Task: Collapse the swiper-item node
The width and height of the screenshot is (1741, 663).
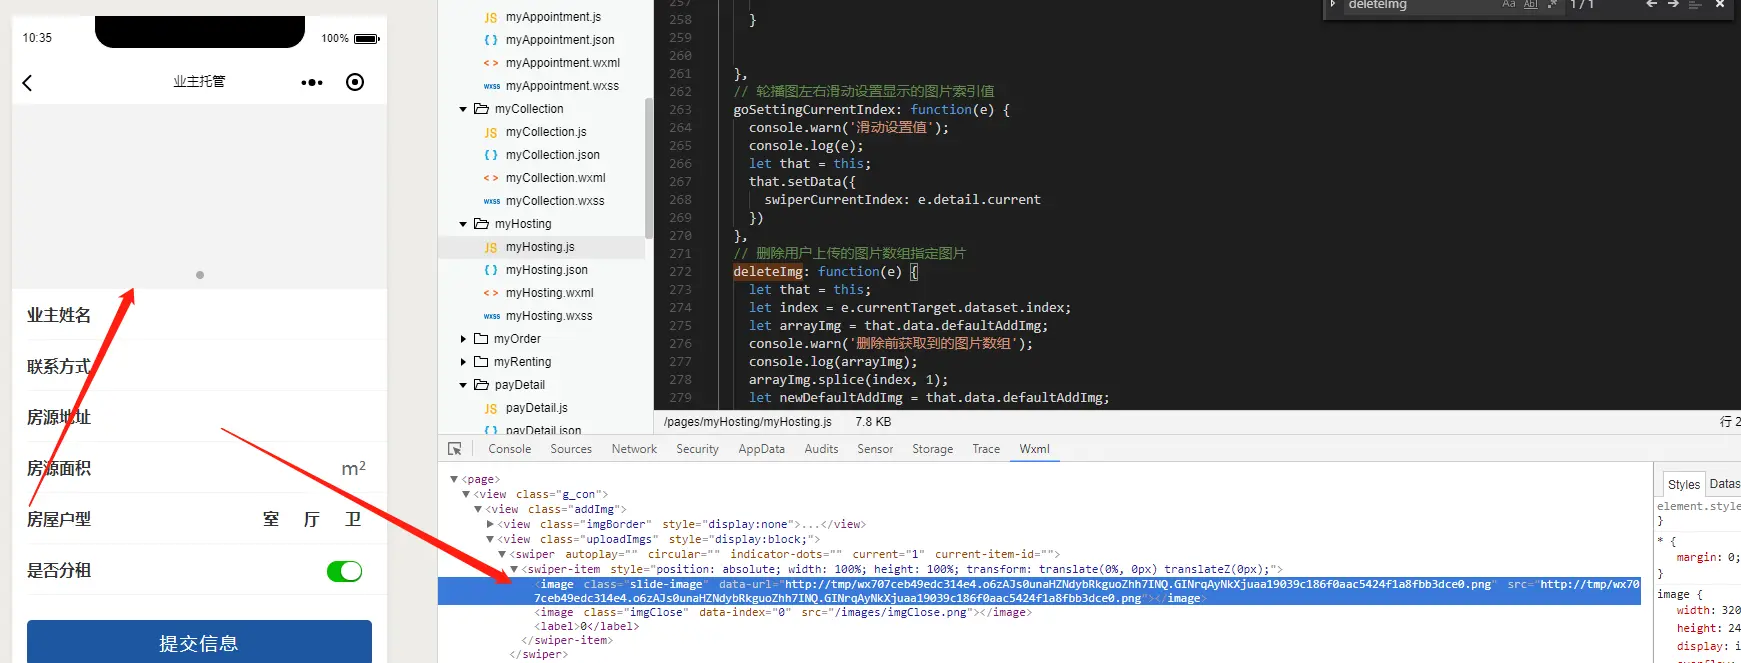Action: 514,570
